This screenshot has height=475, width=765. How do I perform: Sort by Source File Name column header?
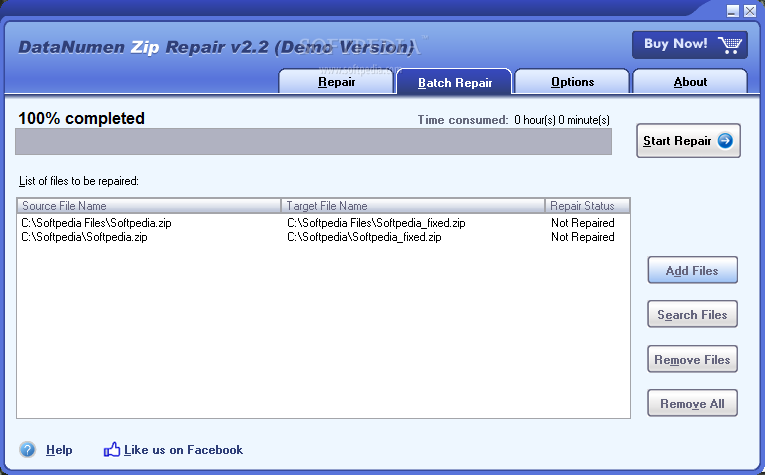pyautogui.click(x=149, y=206)
